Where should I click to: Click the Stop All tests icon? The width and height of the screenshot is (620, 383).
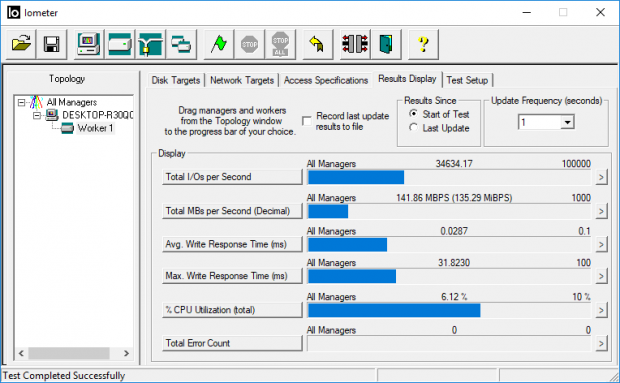point(280,44)
